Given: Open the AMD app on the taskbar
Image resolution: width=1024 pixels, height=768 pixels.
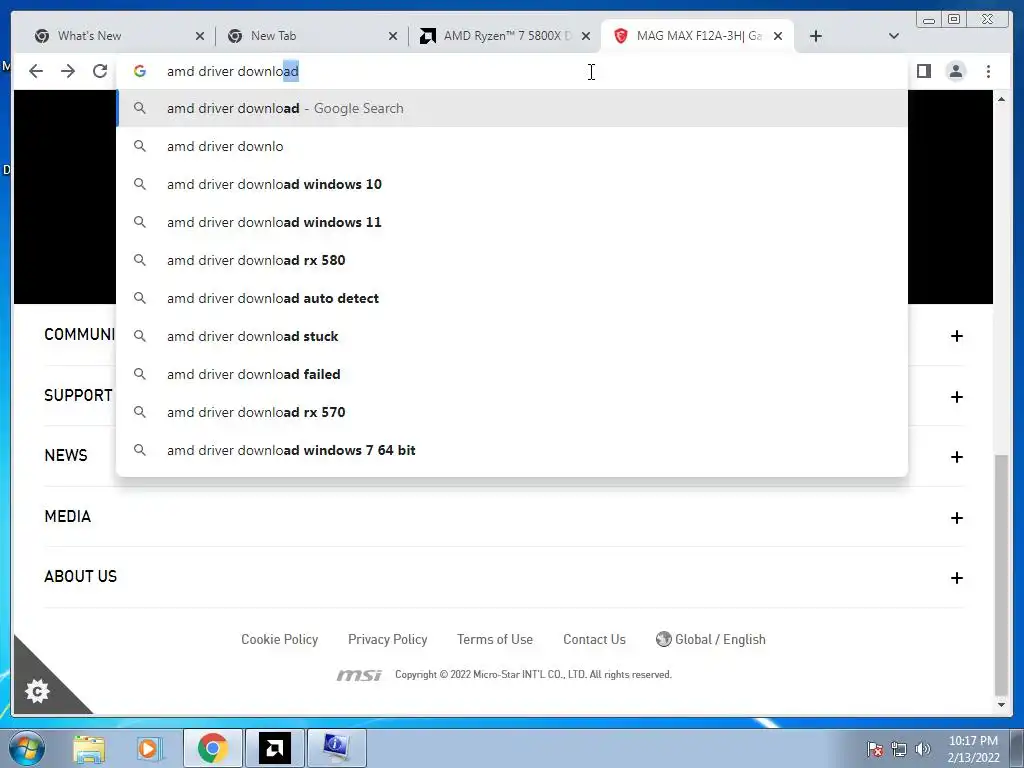Looking at the screenshot, I should 274,748.
